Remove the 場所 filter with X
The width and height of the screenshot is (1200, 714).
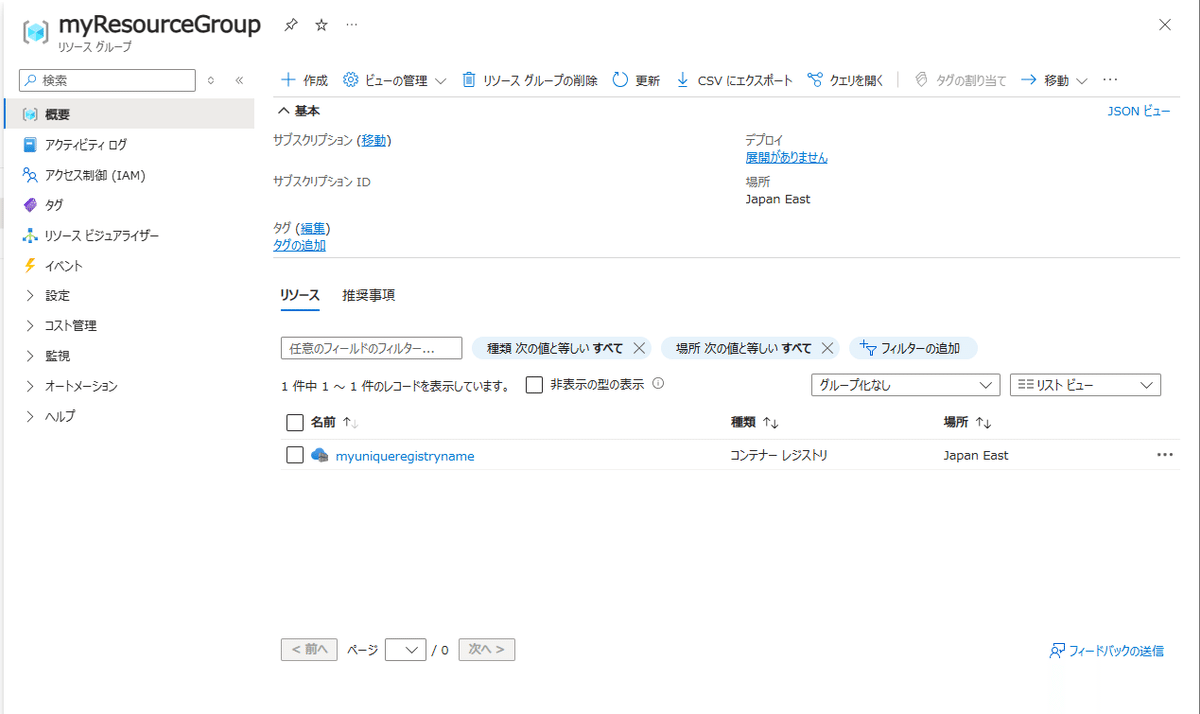[x=827, y=348]
